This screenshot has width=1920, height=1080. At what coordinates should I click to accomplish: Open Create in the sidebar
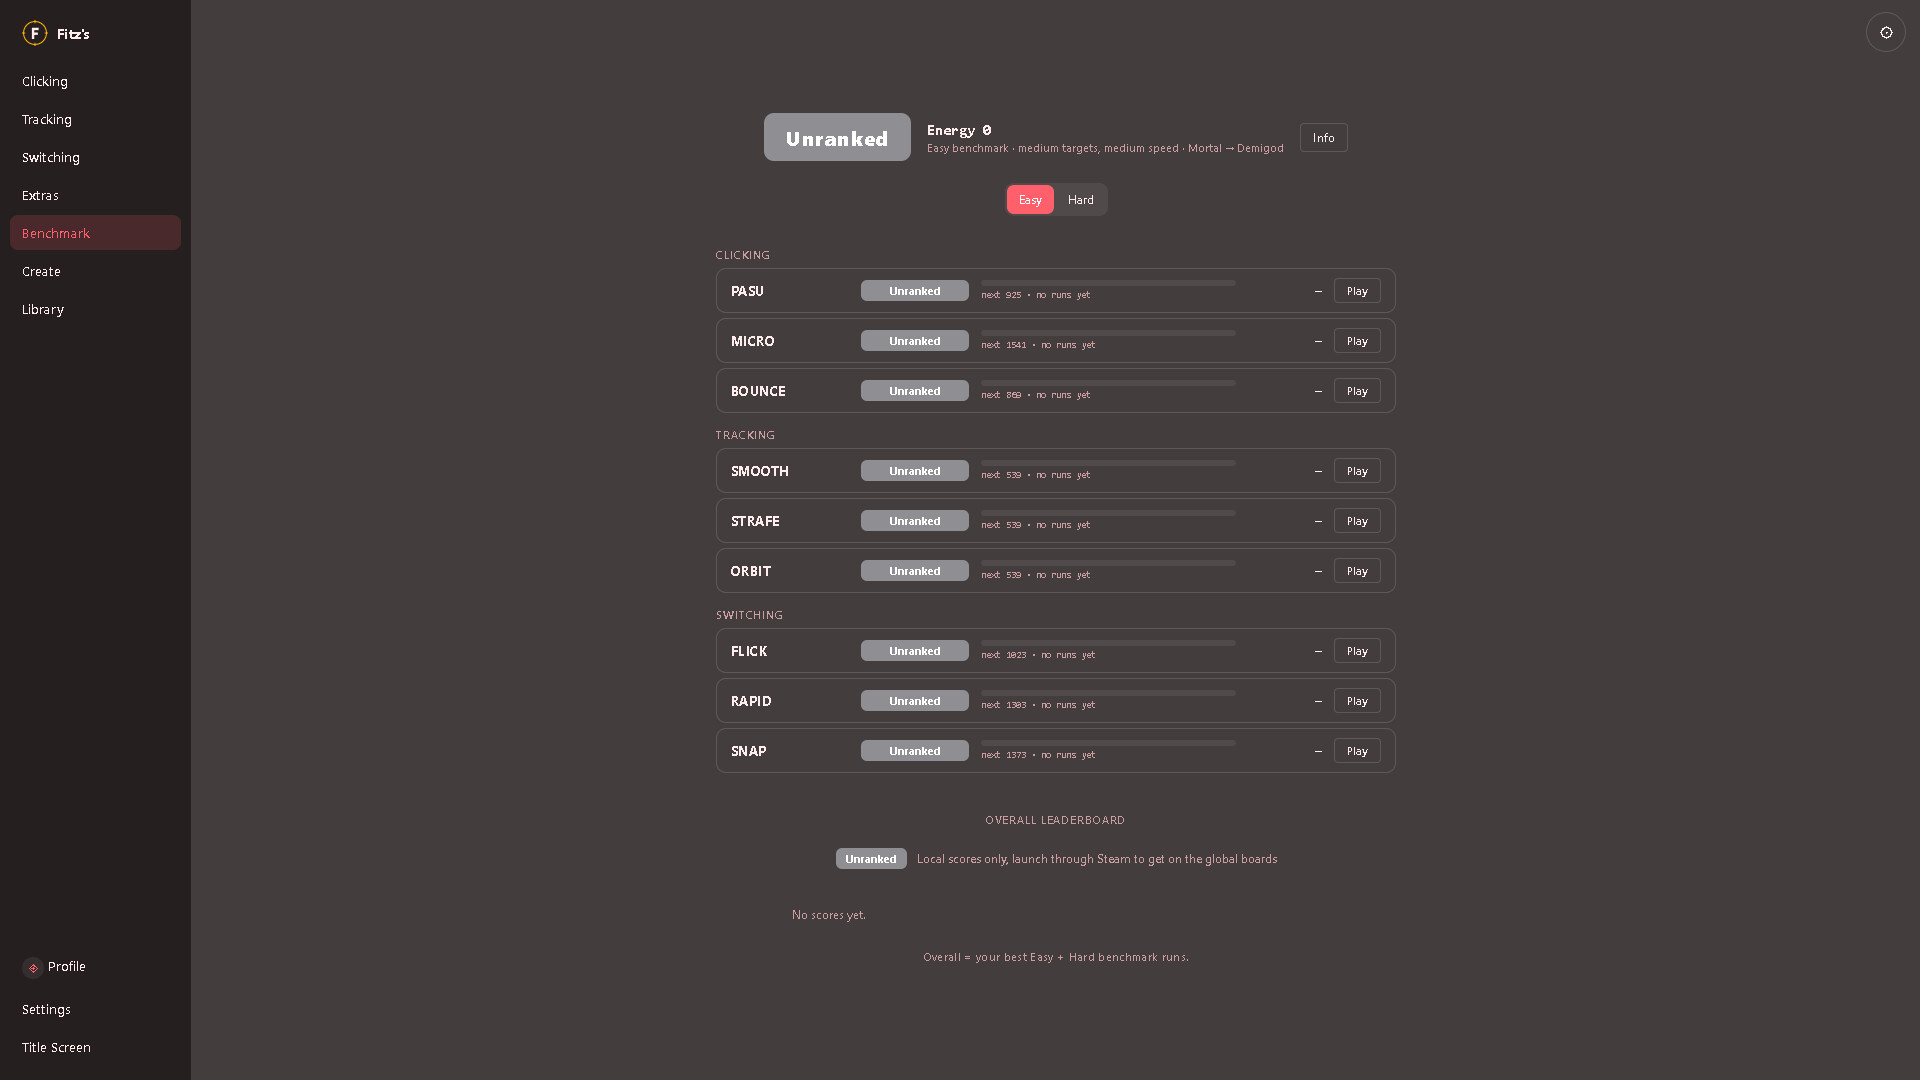click(95, 271)
